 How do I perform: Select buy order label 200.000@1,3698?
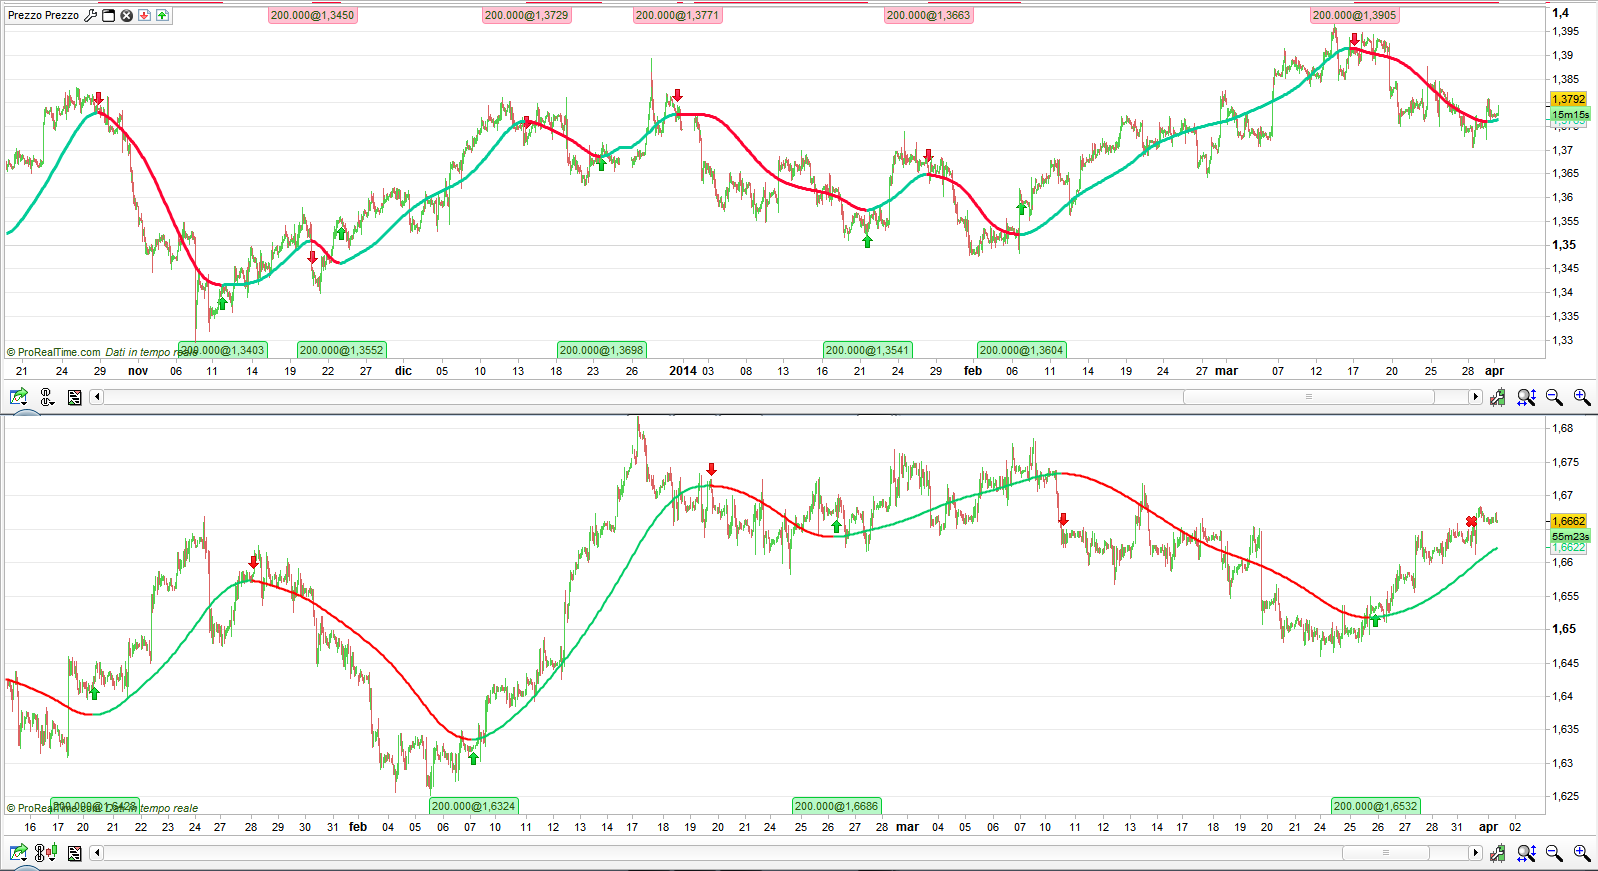pyautogui.click(x=602, y=350)
